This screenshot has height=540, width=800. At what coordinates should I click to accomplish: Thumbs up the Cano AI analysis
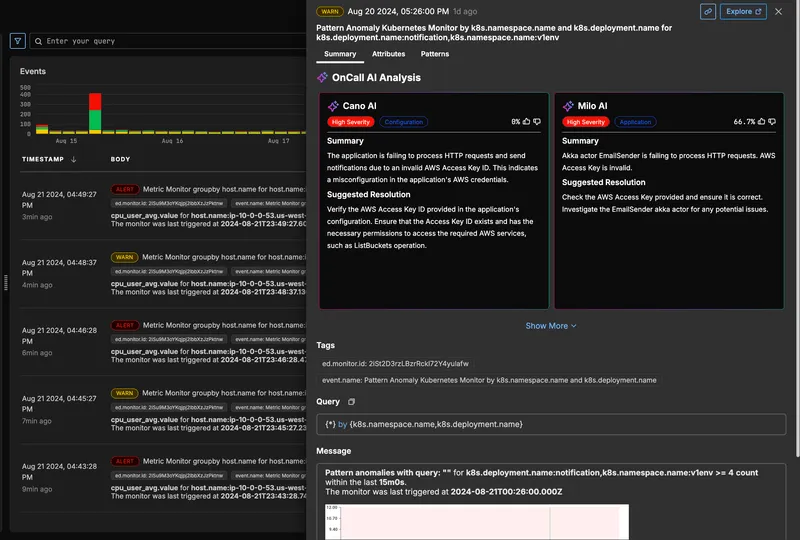pos(527,121)
